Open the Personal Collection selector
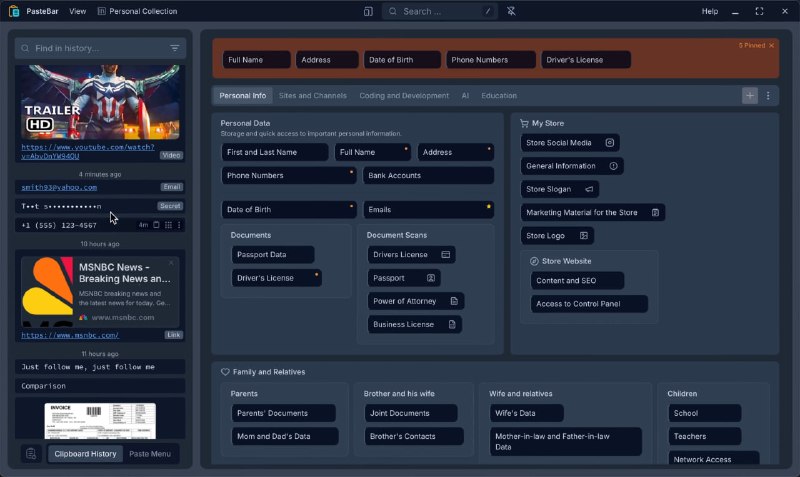800x477 pixels. click(x=137, y=11)
